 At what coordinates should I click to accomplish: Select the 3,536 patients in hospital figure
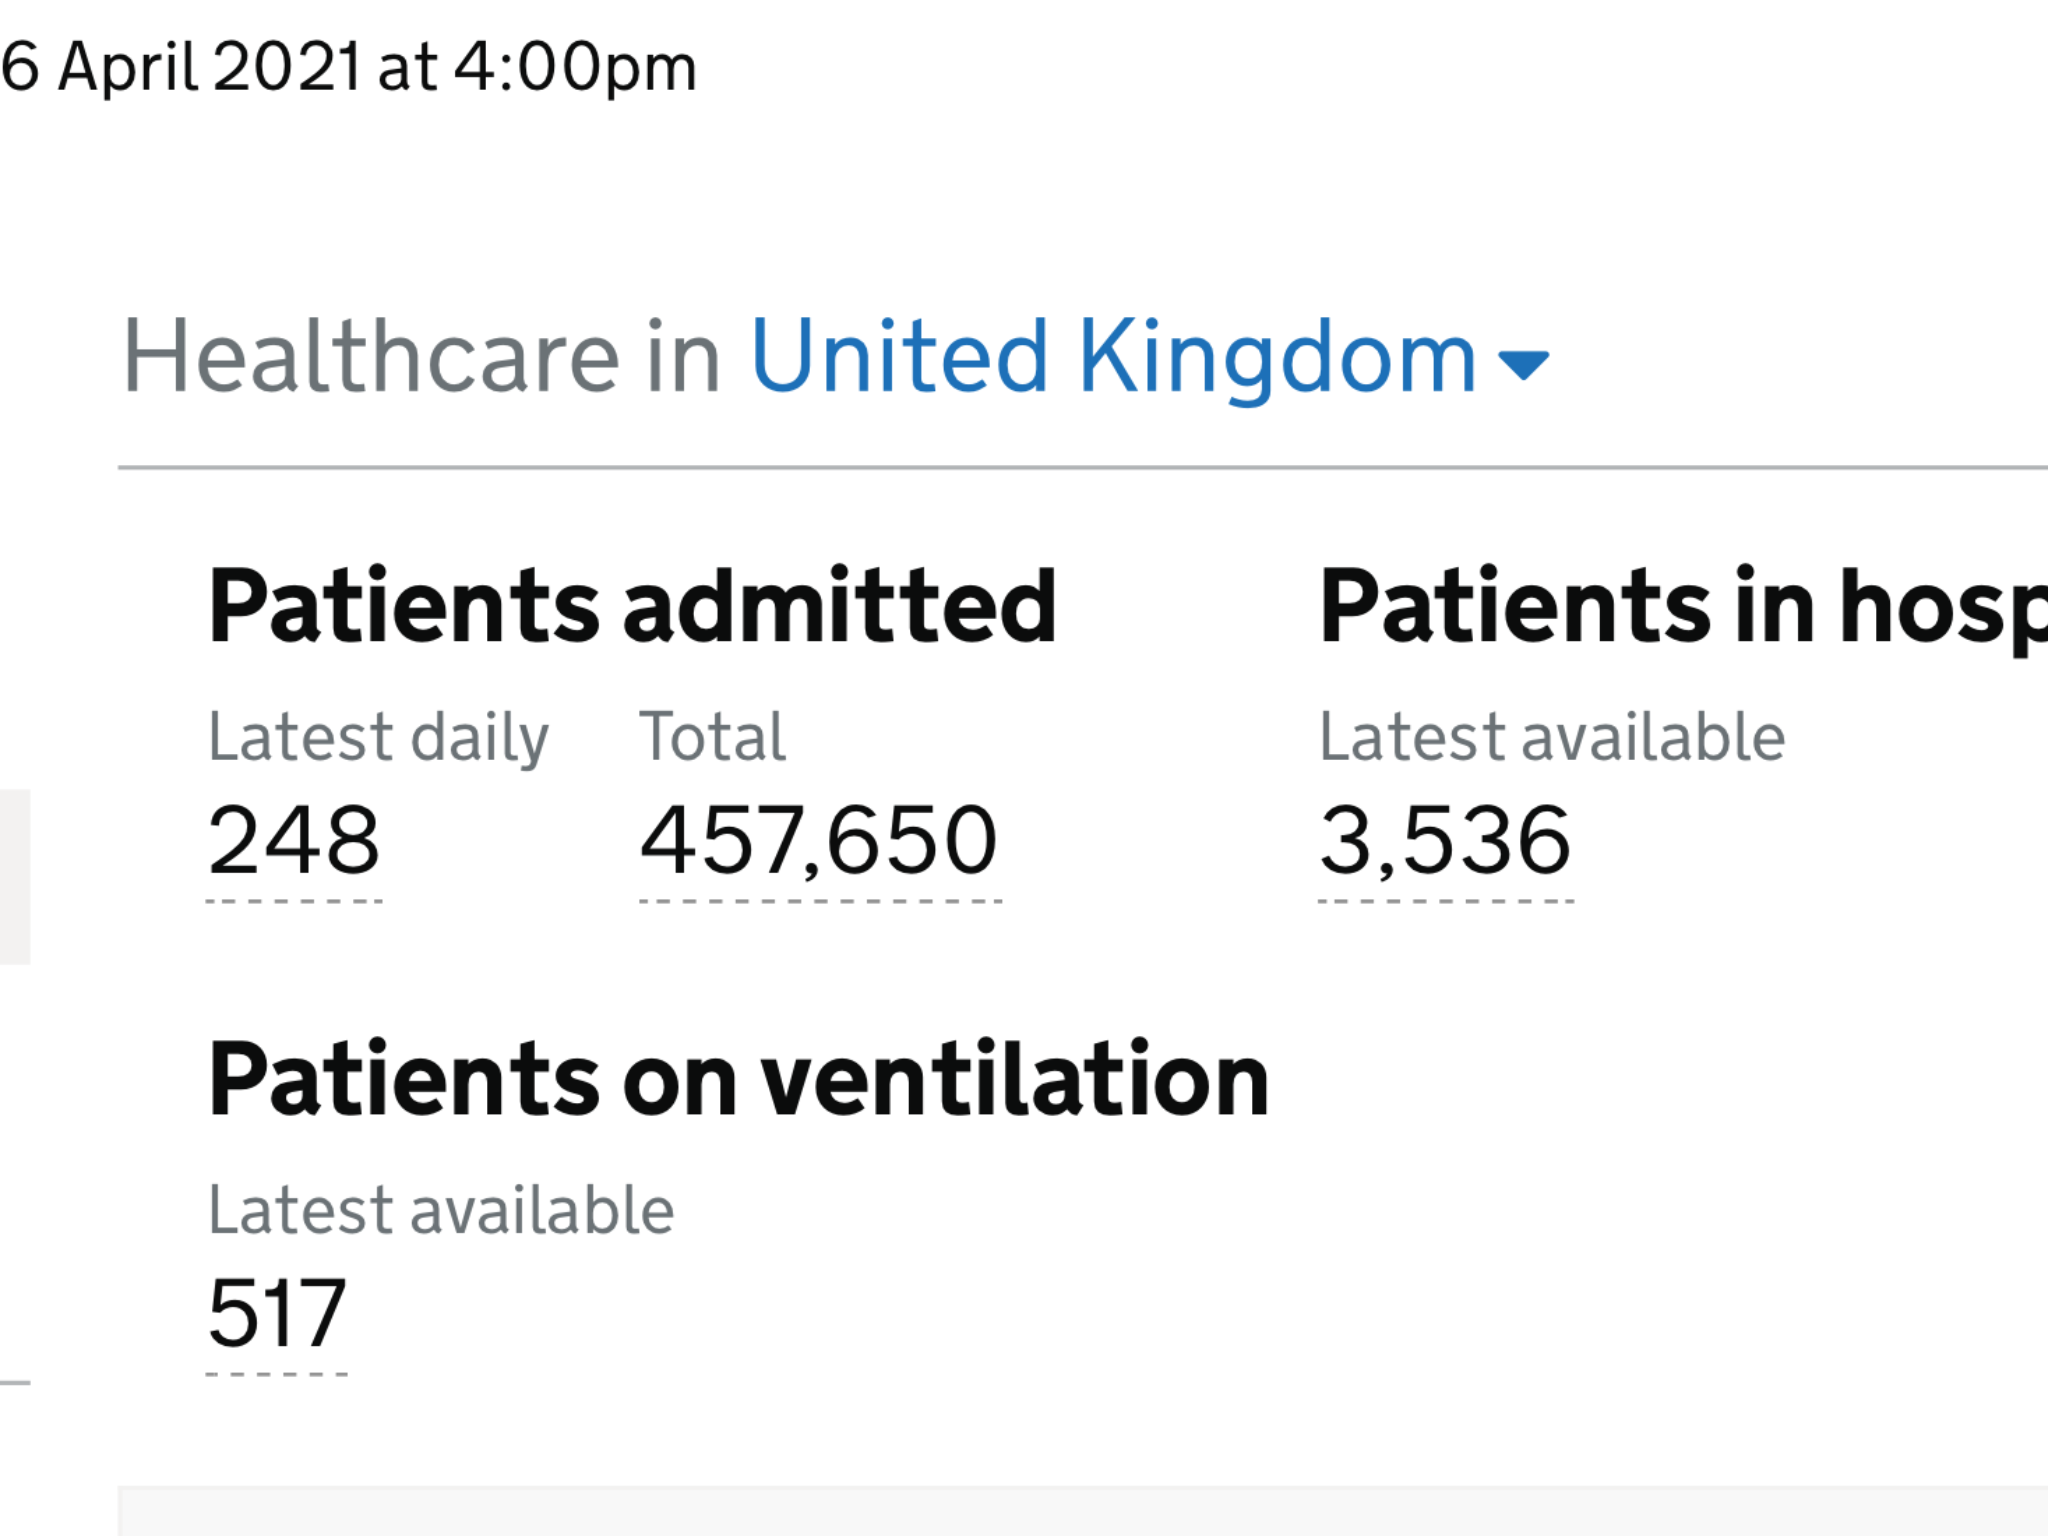(1445, 841)
